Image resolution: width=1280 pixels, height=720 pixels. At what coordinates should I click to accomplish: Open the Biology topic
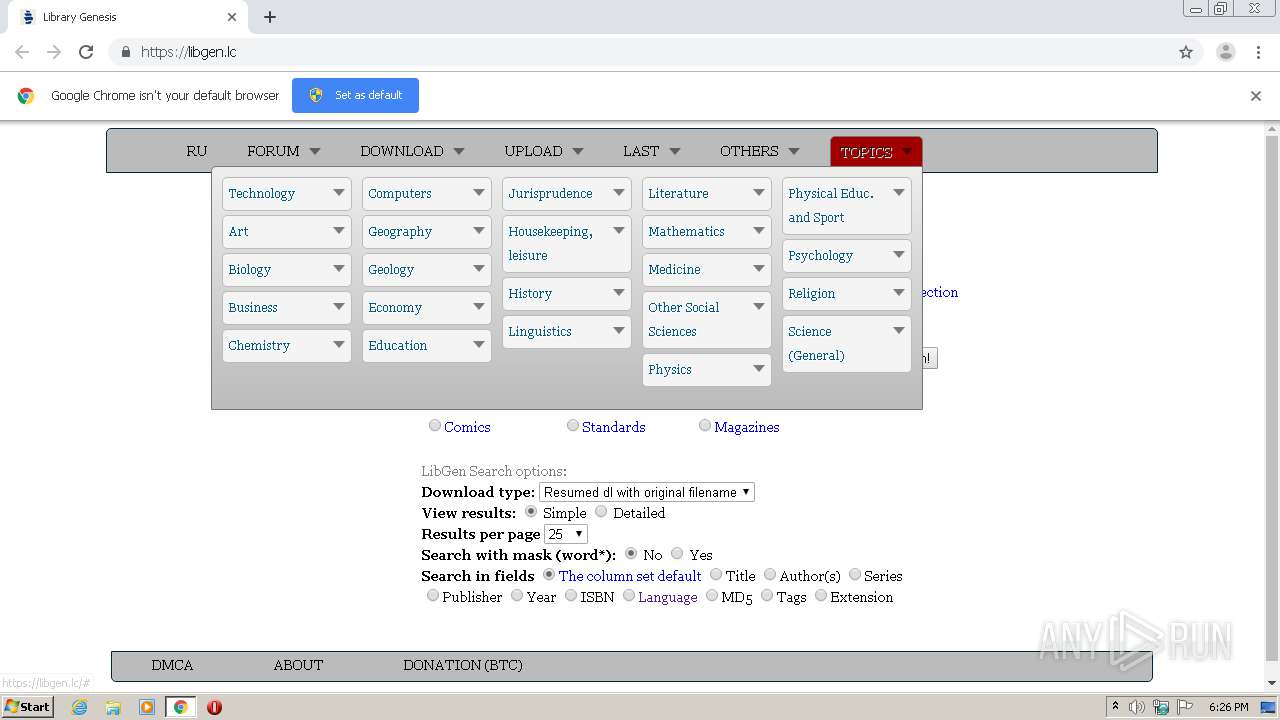(287, 269)
